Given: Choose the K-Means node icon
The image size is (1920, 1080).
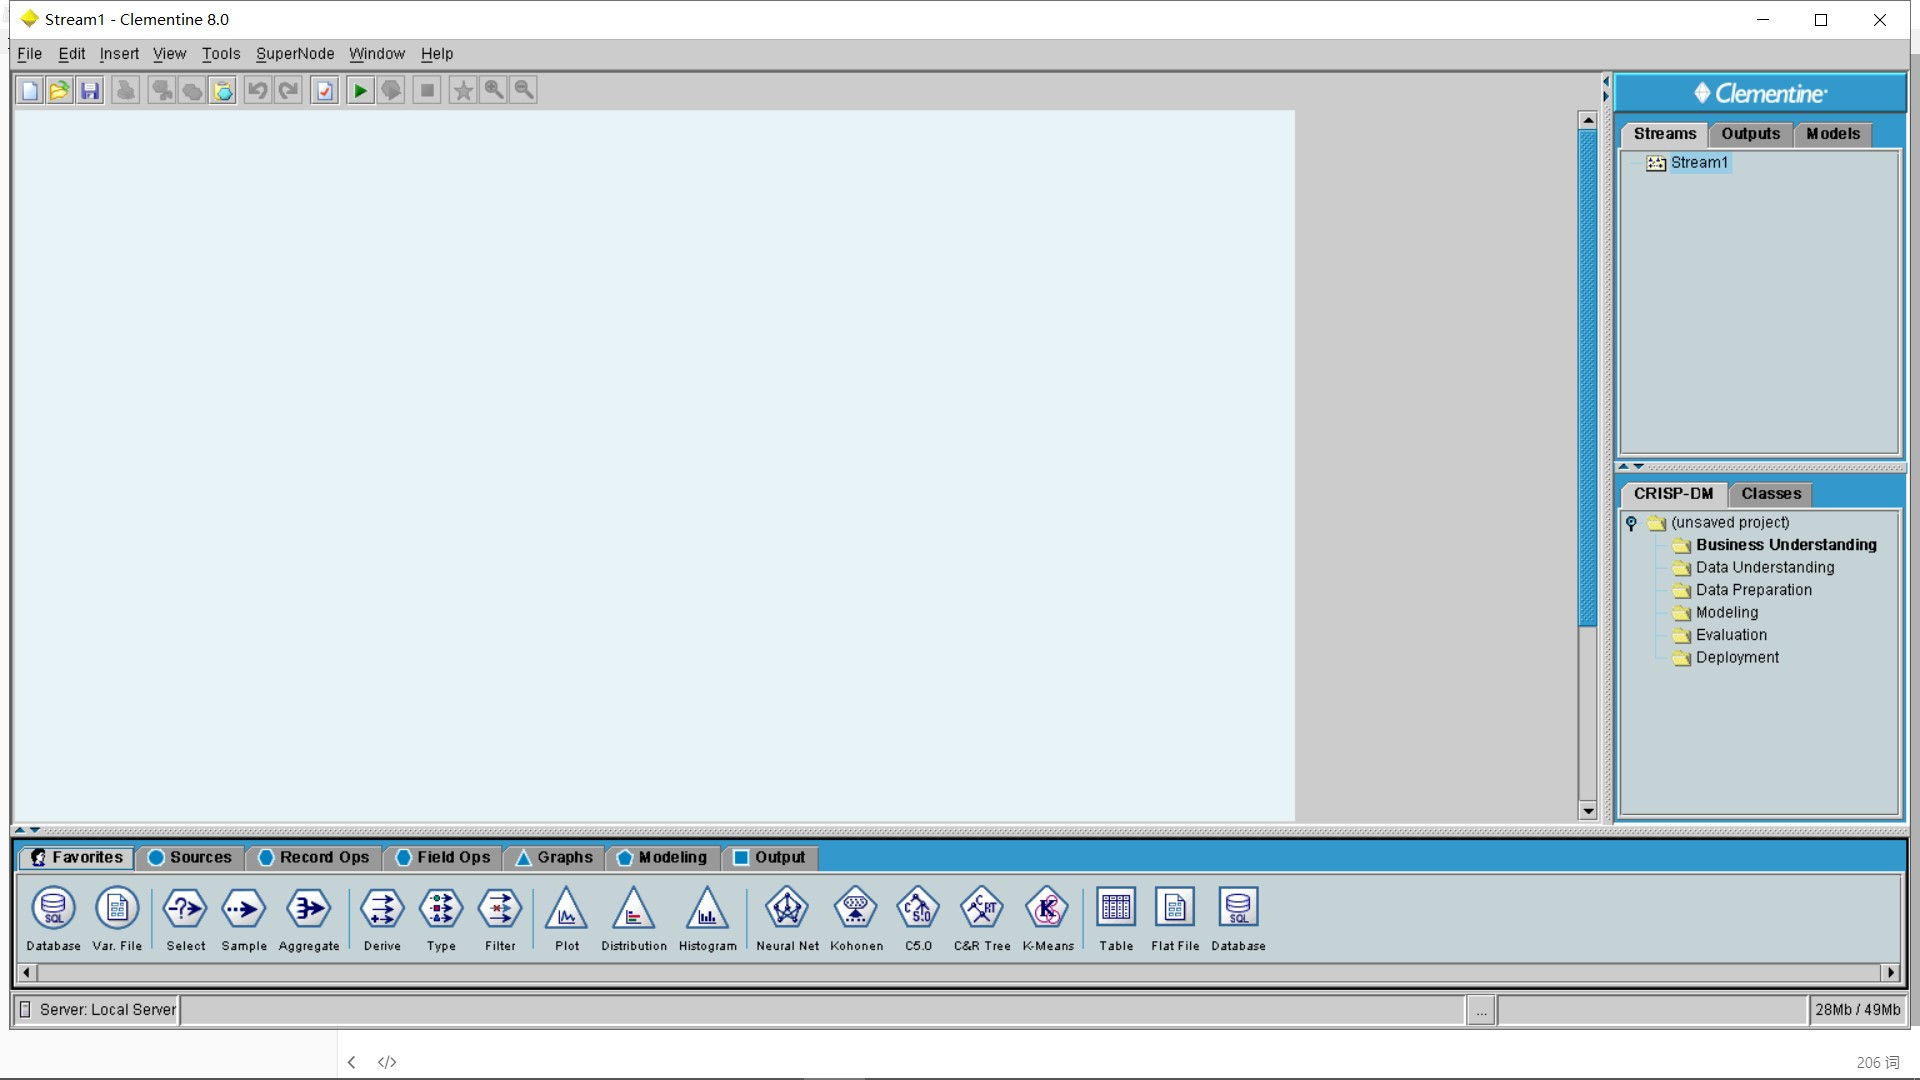Looking at the screenshot, I should coord(1047,908).
